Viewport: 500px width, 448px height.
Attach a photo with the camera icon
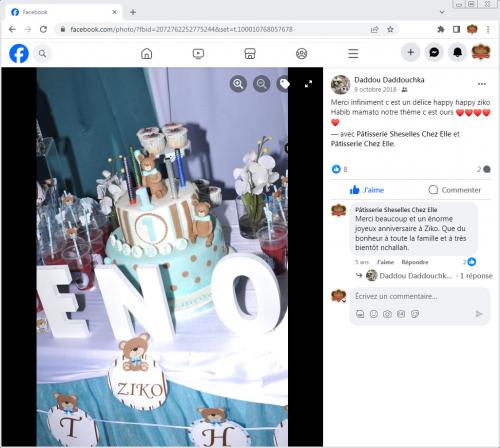[x=387, y=314]
